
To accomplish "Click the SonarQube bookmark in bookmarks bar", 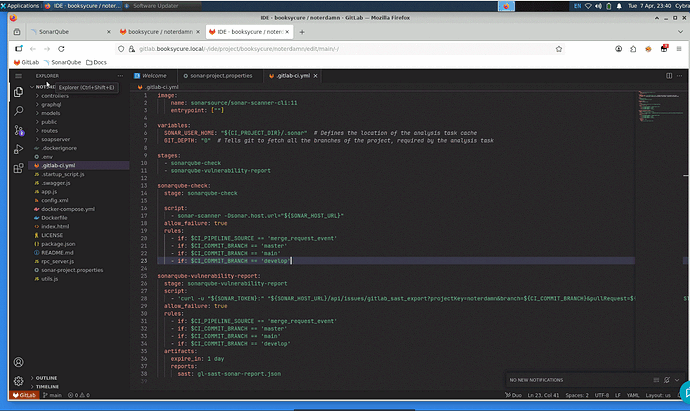I will coord(66,62).
